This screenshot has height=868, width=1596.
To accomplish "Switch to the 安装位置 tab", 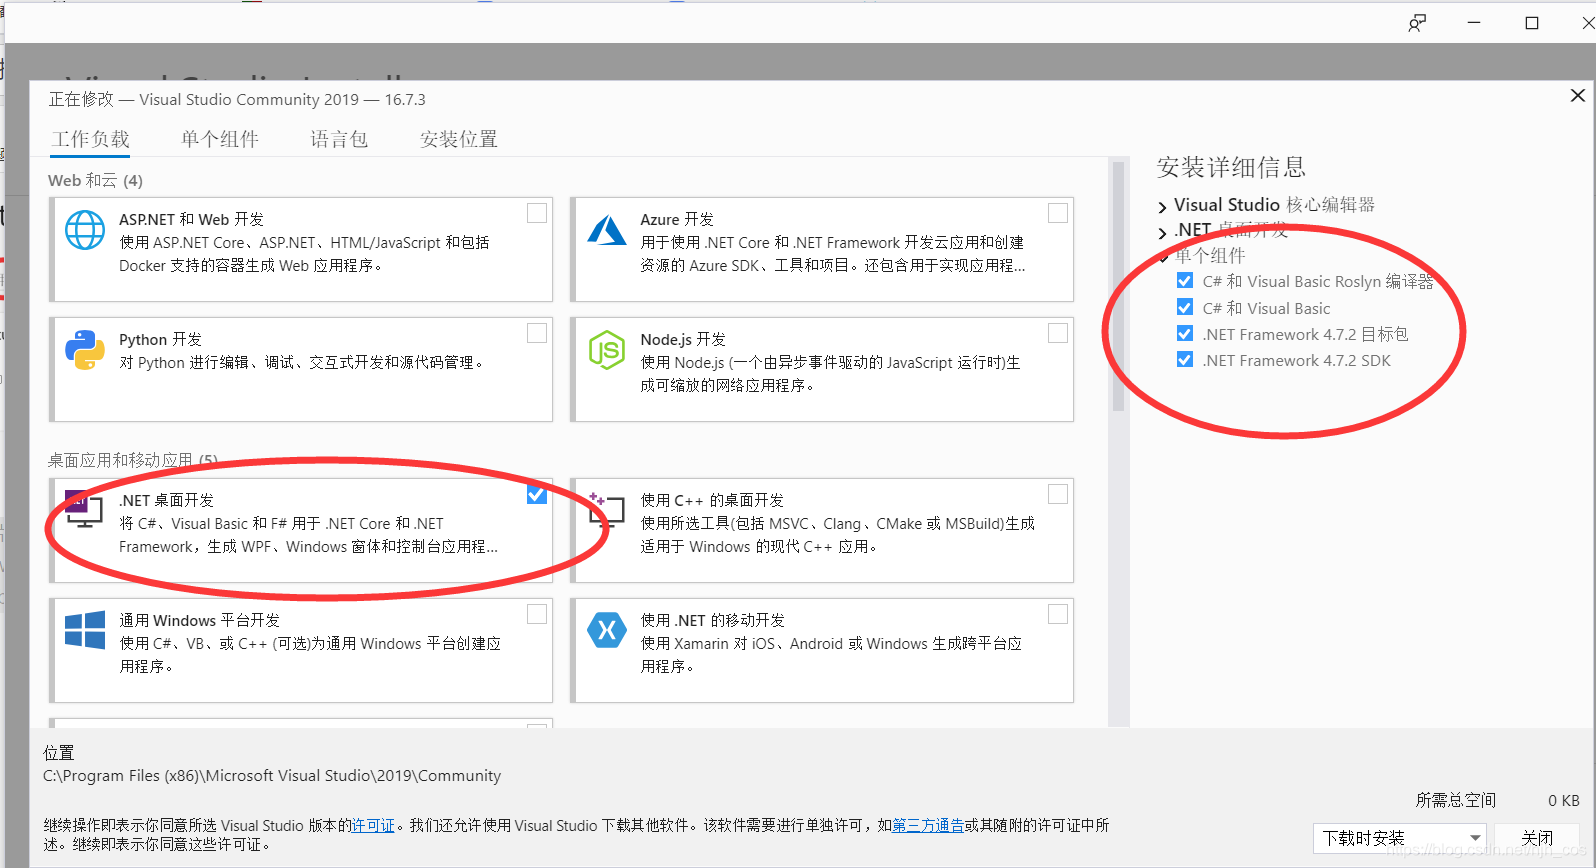I will pyautogui.click(x=459, y=139).
